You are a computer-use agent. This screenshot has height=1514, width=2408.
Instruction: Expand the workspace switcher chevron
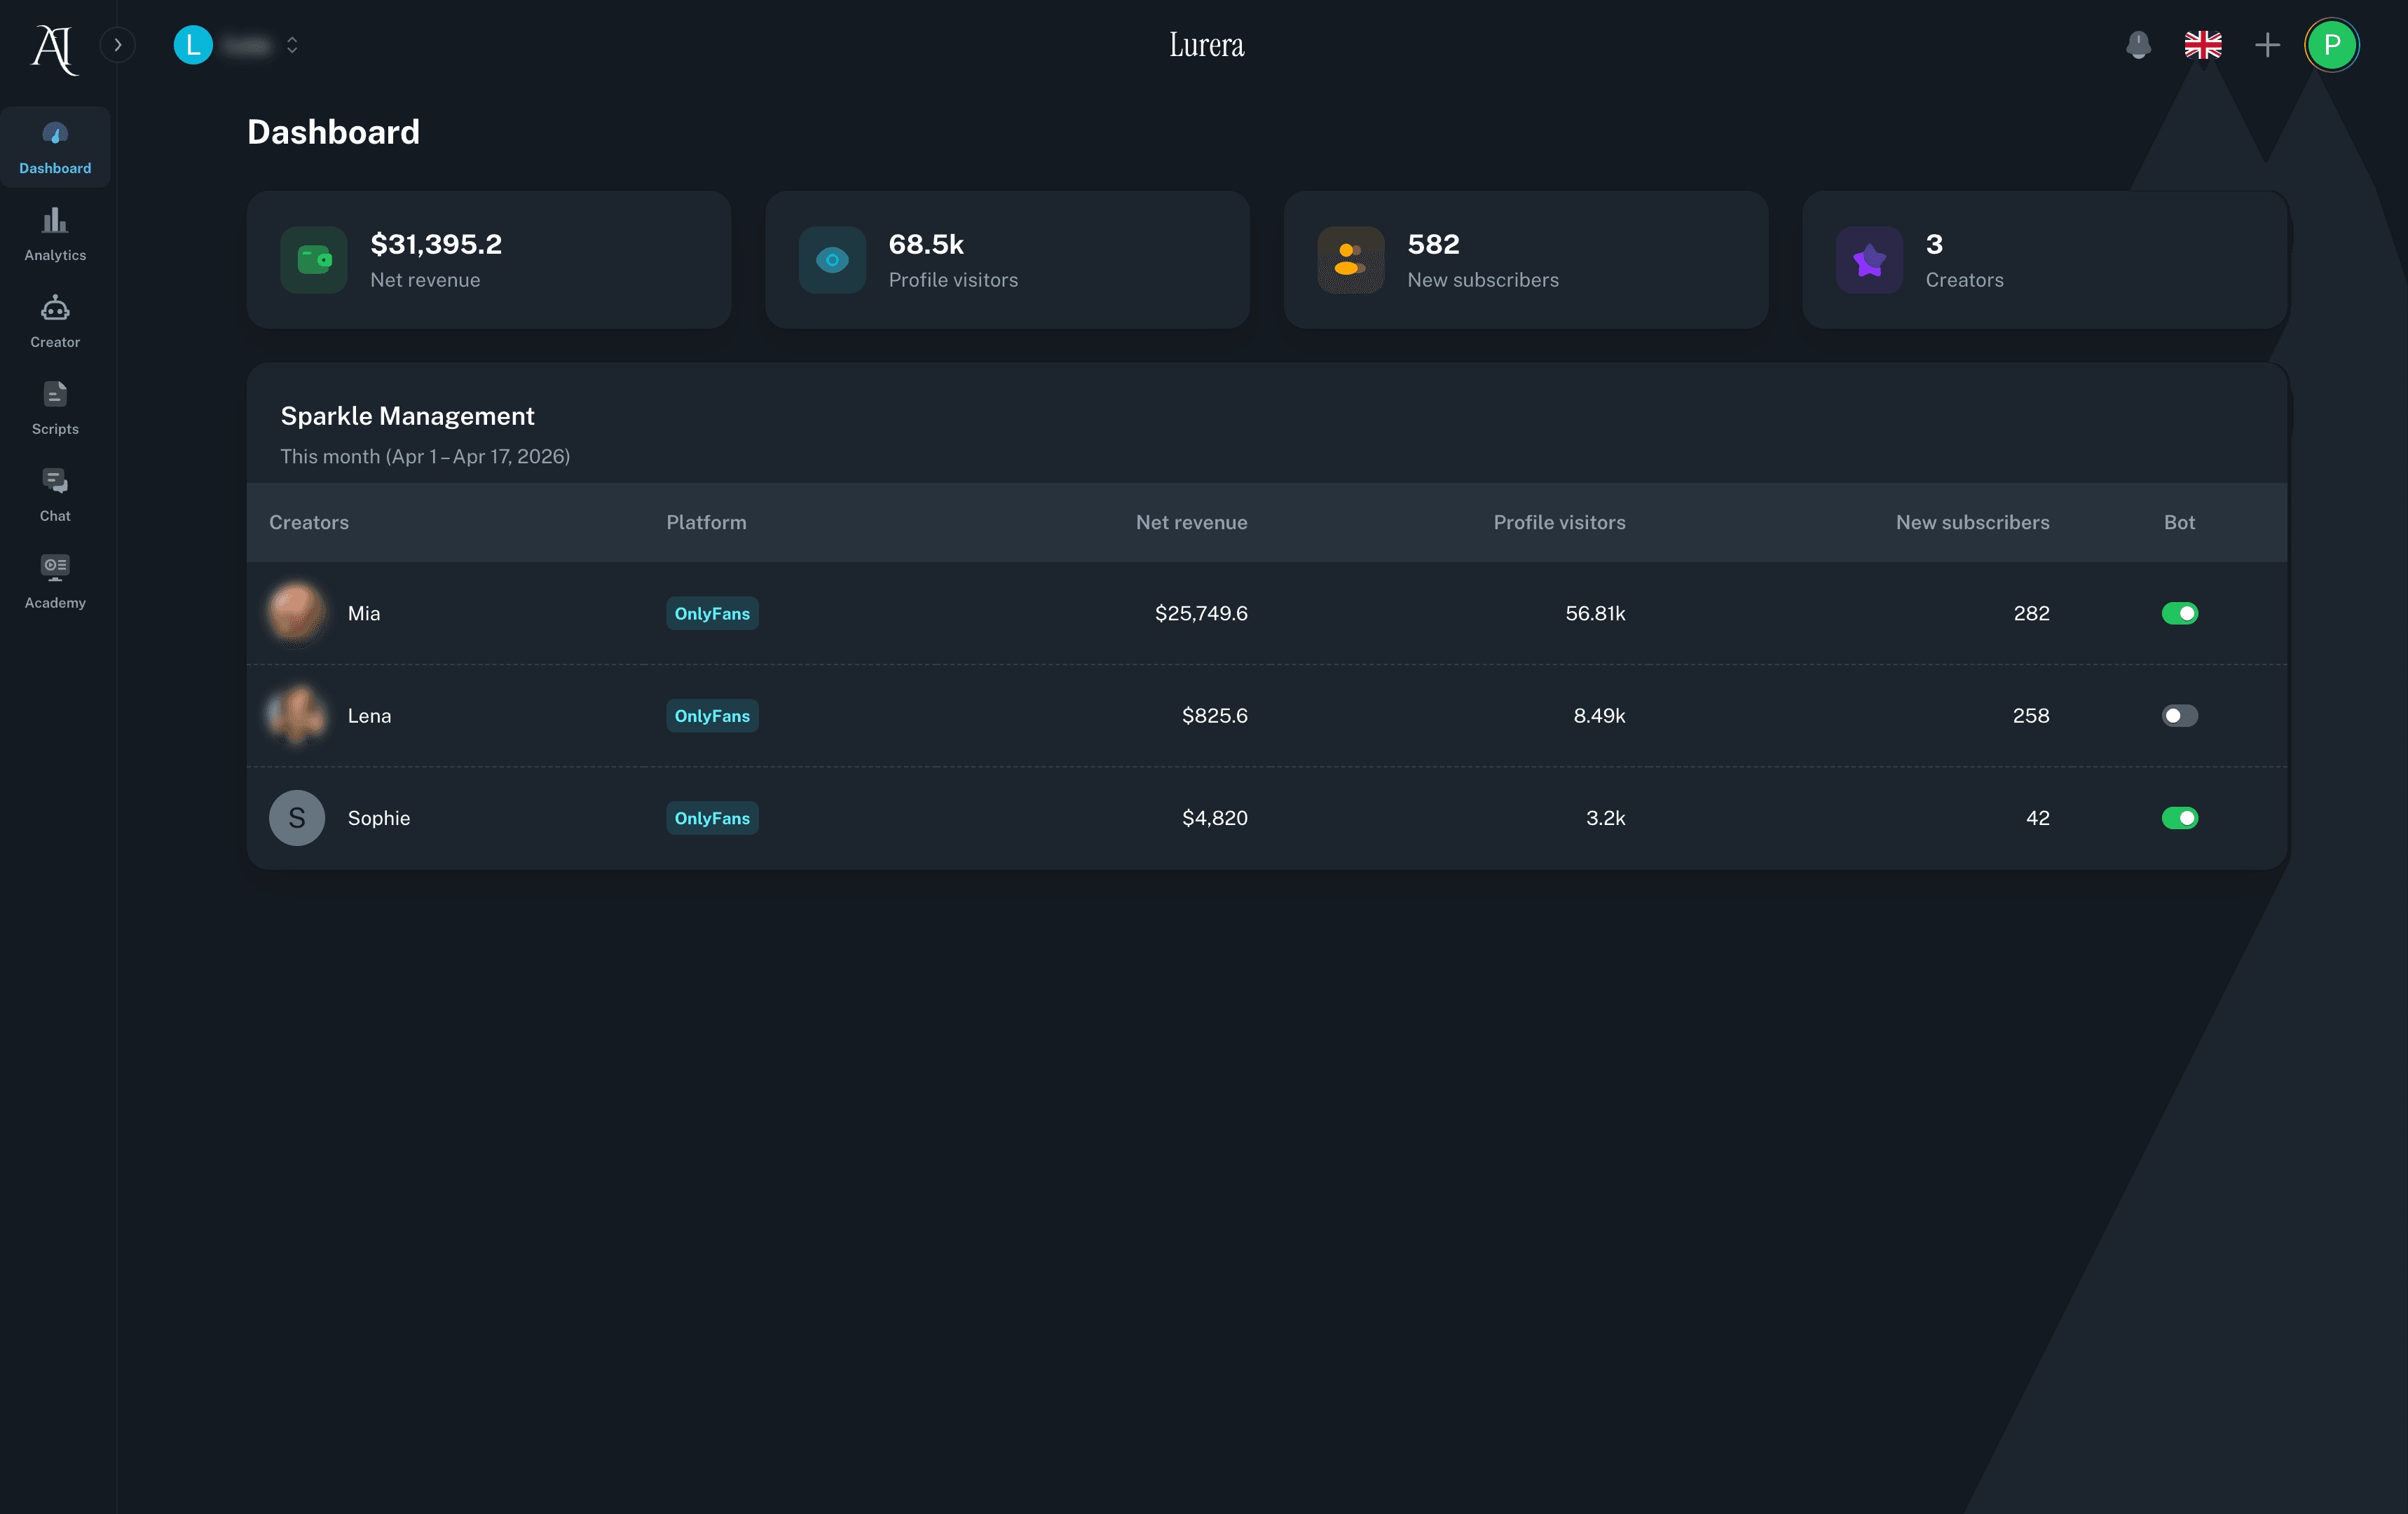click(291, 45)
